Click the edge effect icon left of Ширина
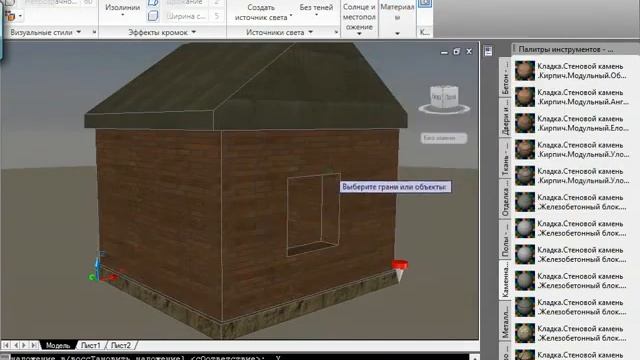This screenshot has width=640, height=360. (153, 16)
